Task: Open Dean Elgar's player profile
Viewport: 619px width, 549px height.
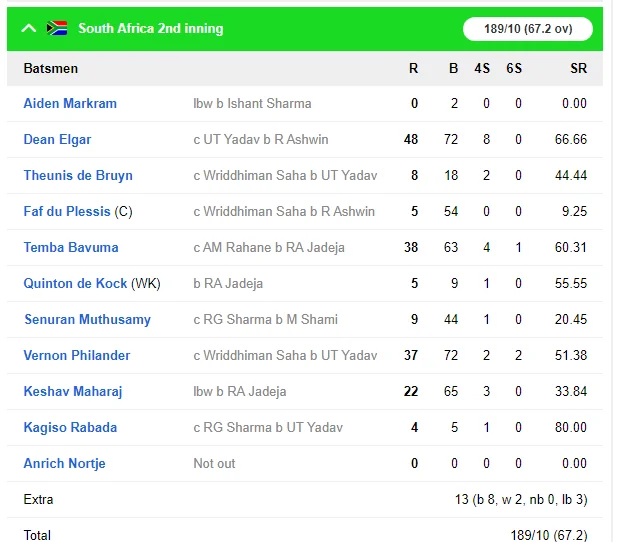Action: (x=57, y=139)
